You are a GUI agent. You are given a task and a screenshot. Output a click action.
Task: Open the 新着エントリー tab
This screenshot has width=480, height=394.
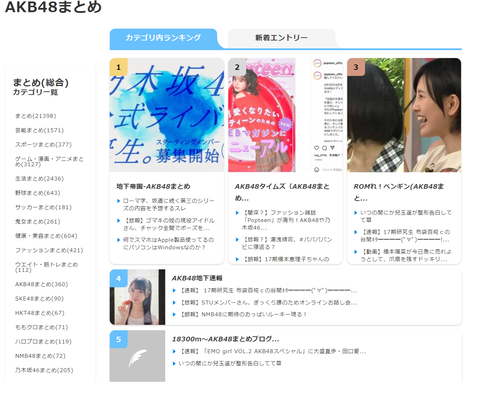[x=281, y=38]
